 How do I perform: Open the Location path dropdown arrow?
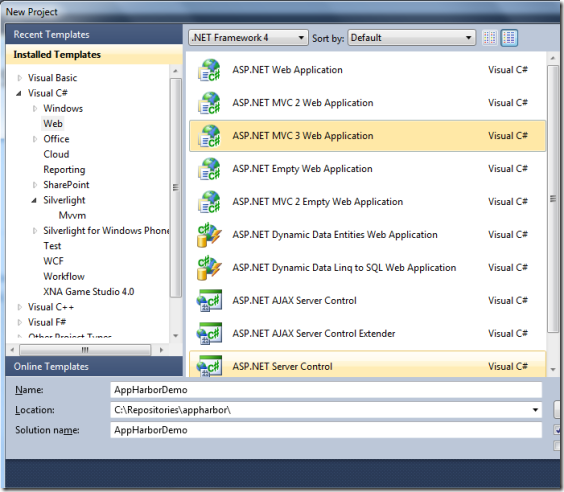point(535,410)
